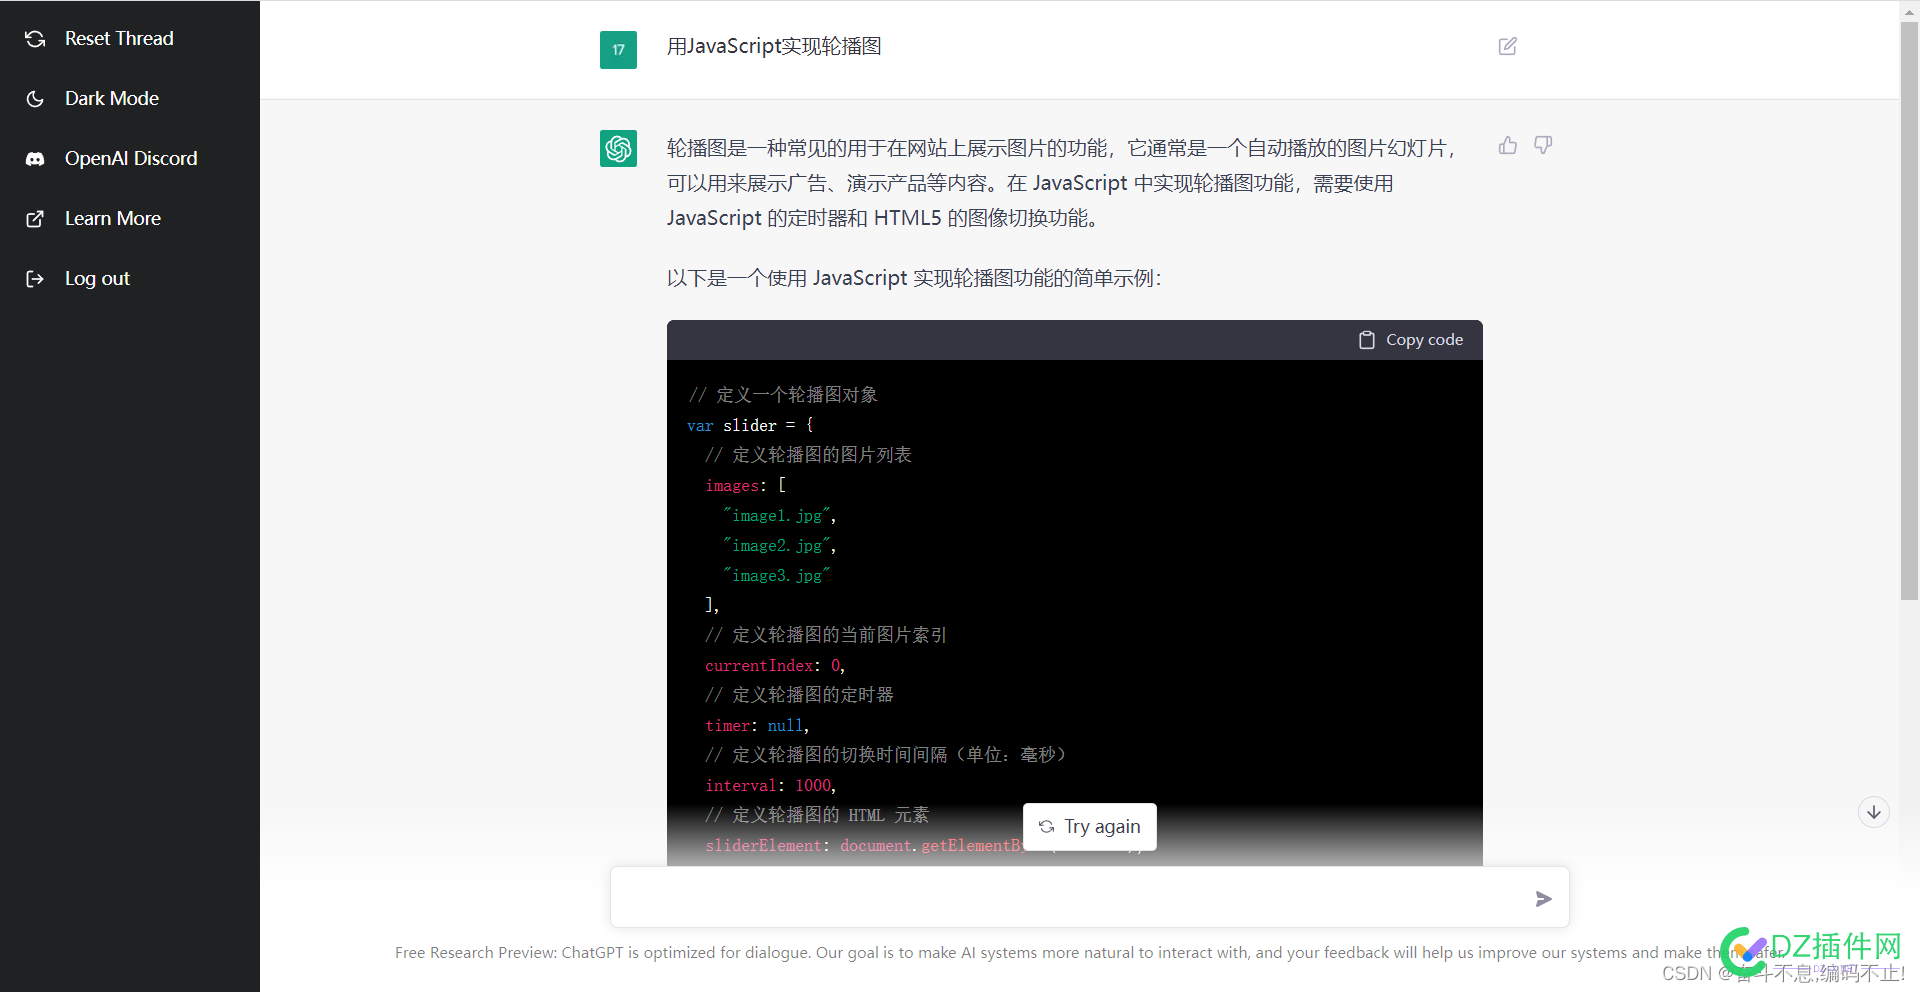Click the scroll-to-bottom arrow button
This screenshot has width=1920, height=992.
click(x=1874, y=812)
